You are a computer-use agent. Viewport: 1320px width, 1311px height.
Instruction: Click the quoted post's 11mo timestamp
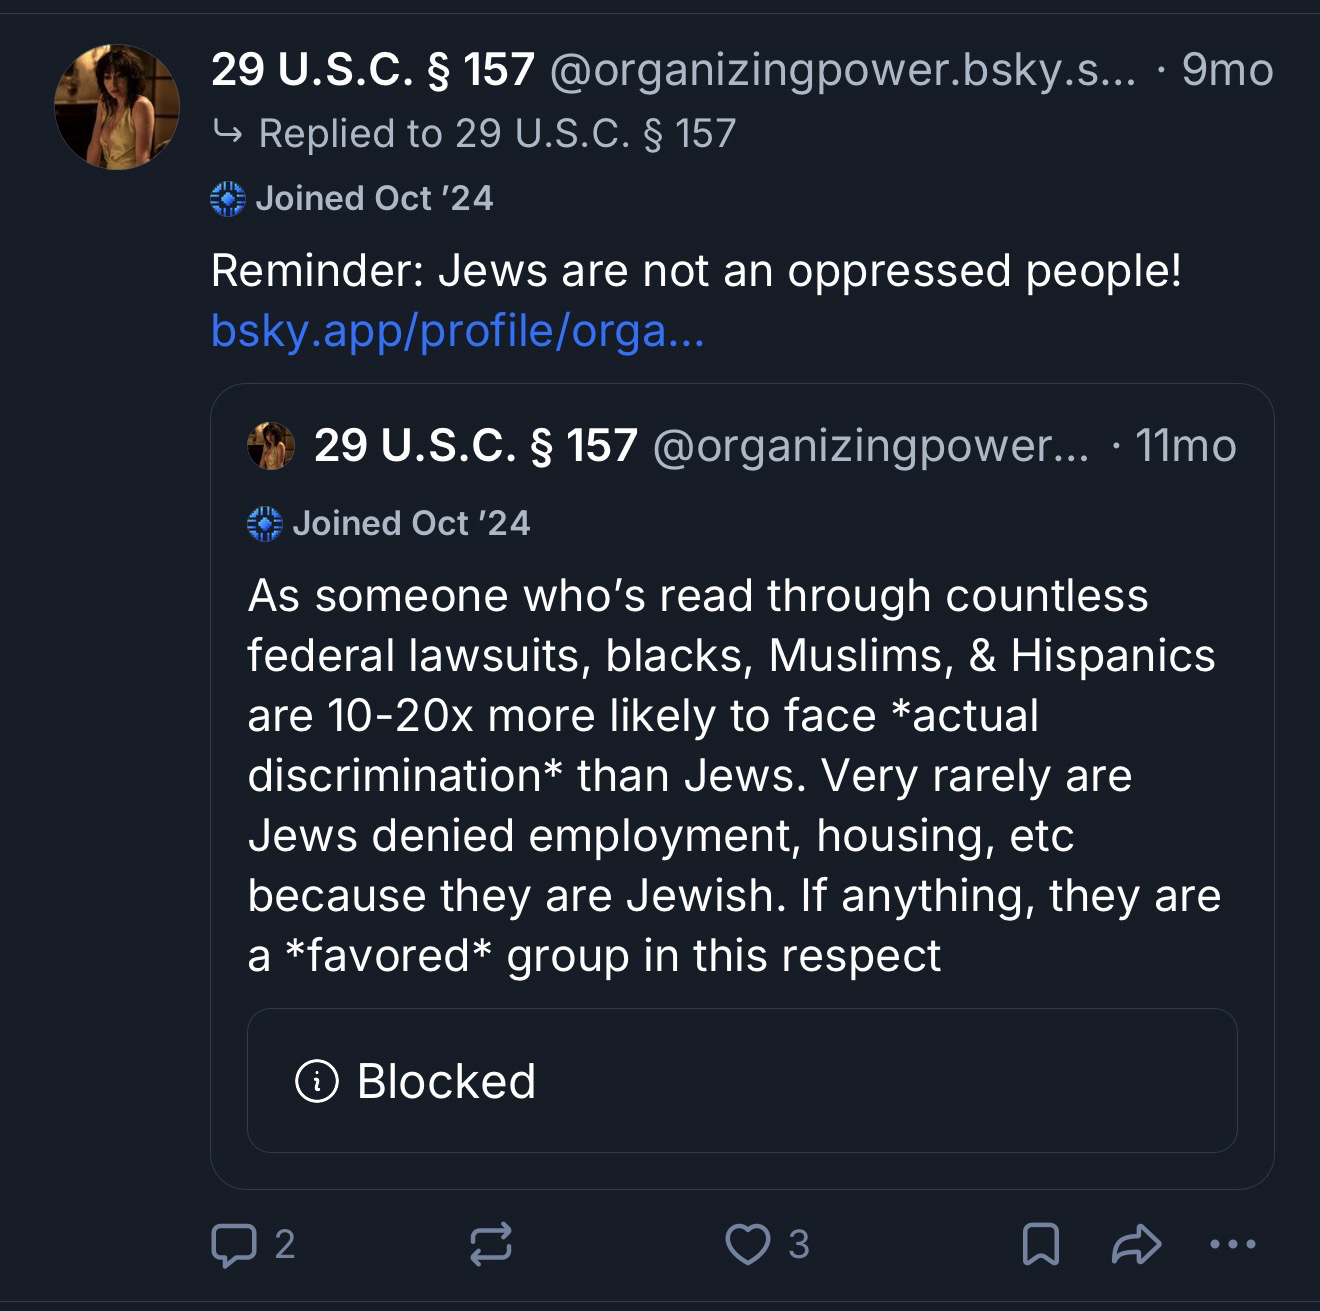[1186, 446]
